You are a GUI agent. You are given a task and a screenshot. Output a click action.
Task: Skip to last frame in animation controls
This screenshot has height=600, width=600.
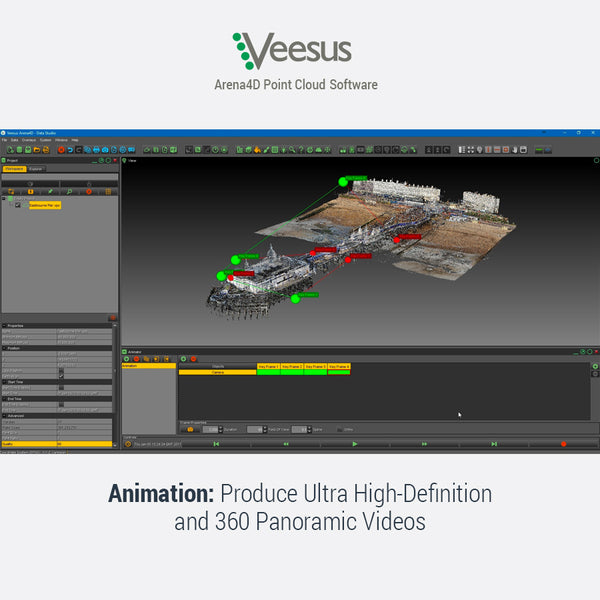[x=494, y=443]
